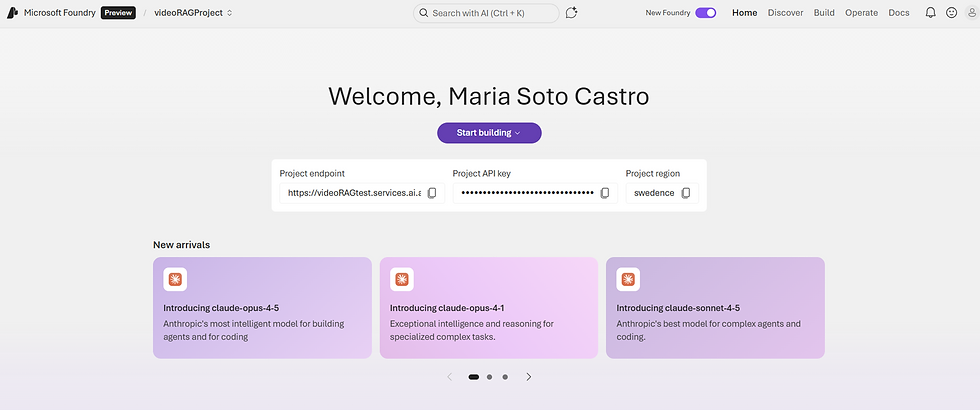
Task: Open the new AI chat icon
Action: coord(571,13)
